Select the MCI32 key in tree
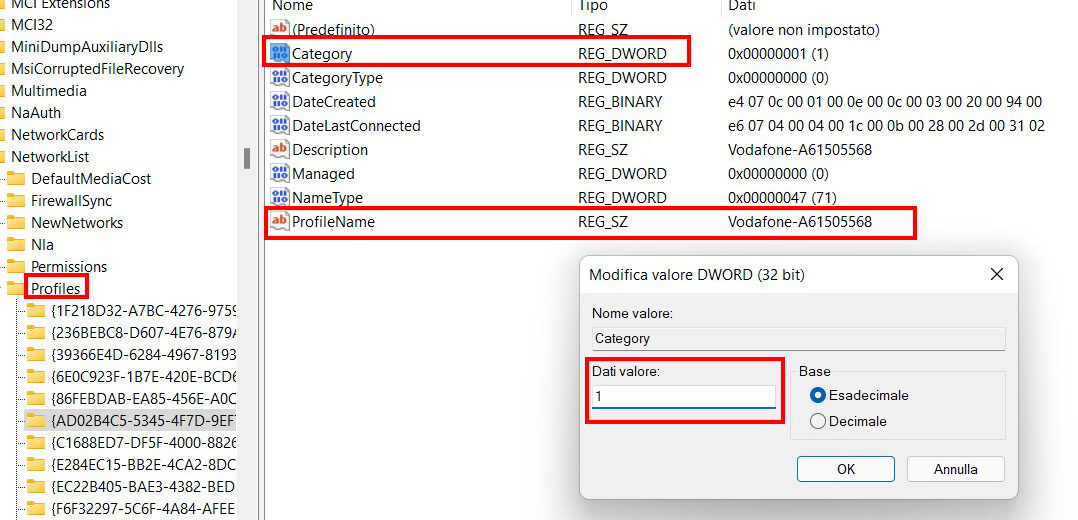 click(32, 25)
